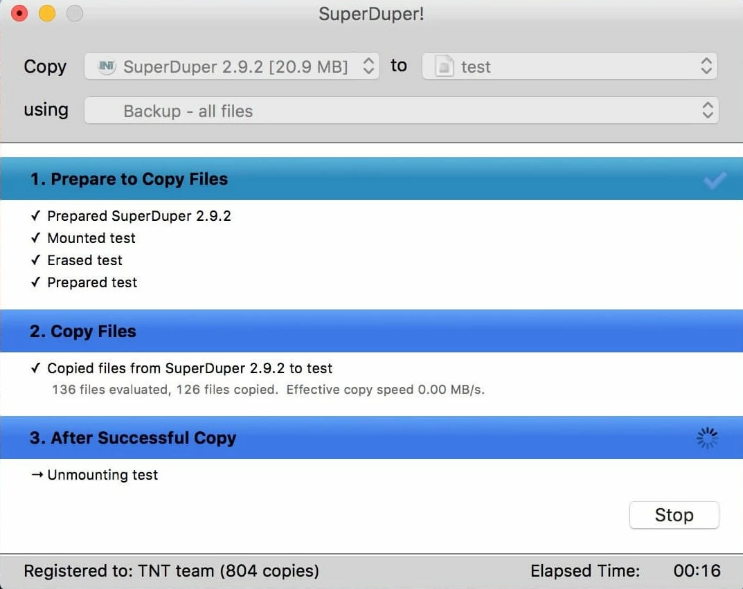Image resolution: width=743 pixels, height=589 pixels.
Task: Click the using label
Action: (x=46, y=110)
